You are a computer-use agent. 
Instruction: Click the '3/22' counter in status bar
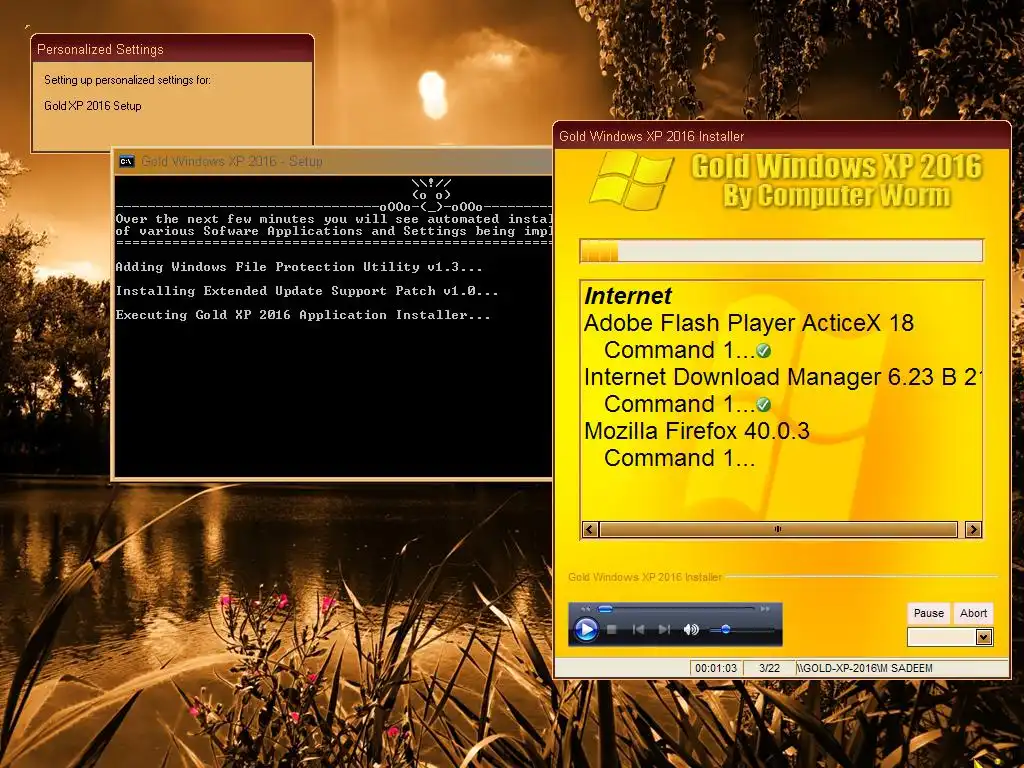769,668
